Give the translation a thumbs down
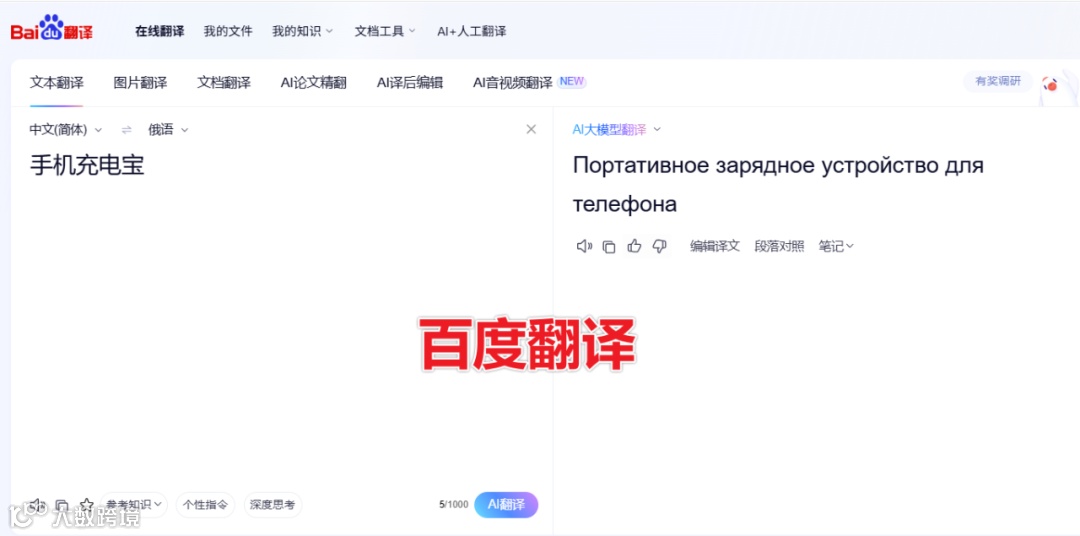 pyautogui.click(x=660, y=246)
